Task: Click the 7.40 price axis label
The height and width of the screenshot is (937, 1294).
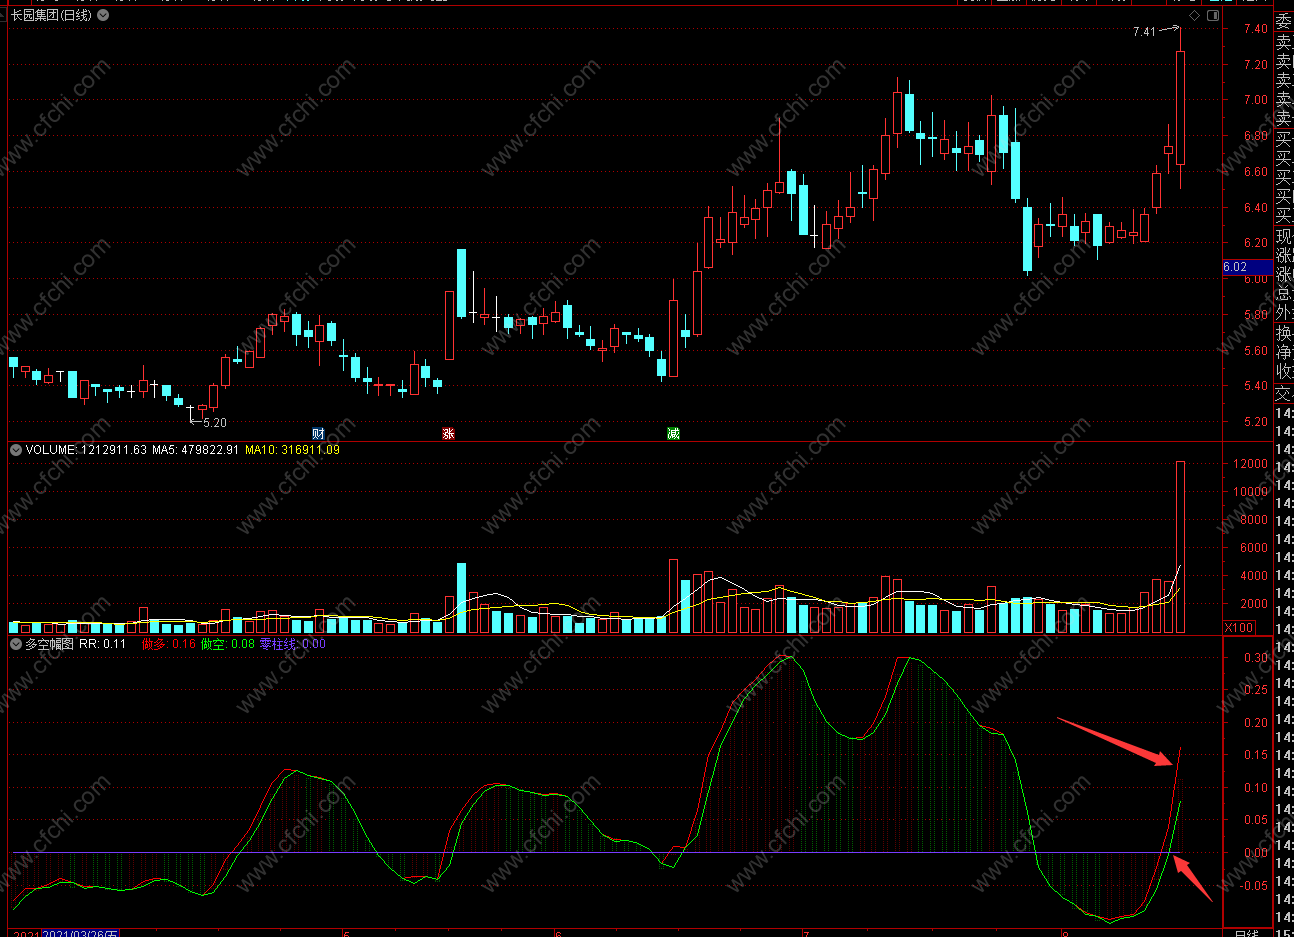Action: [1255, 29]
